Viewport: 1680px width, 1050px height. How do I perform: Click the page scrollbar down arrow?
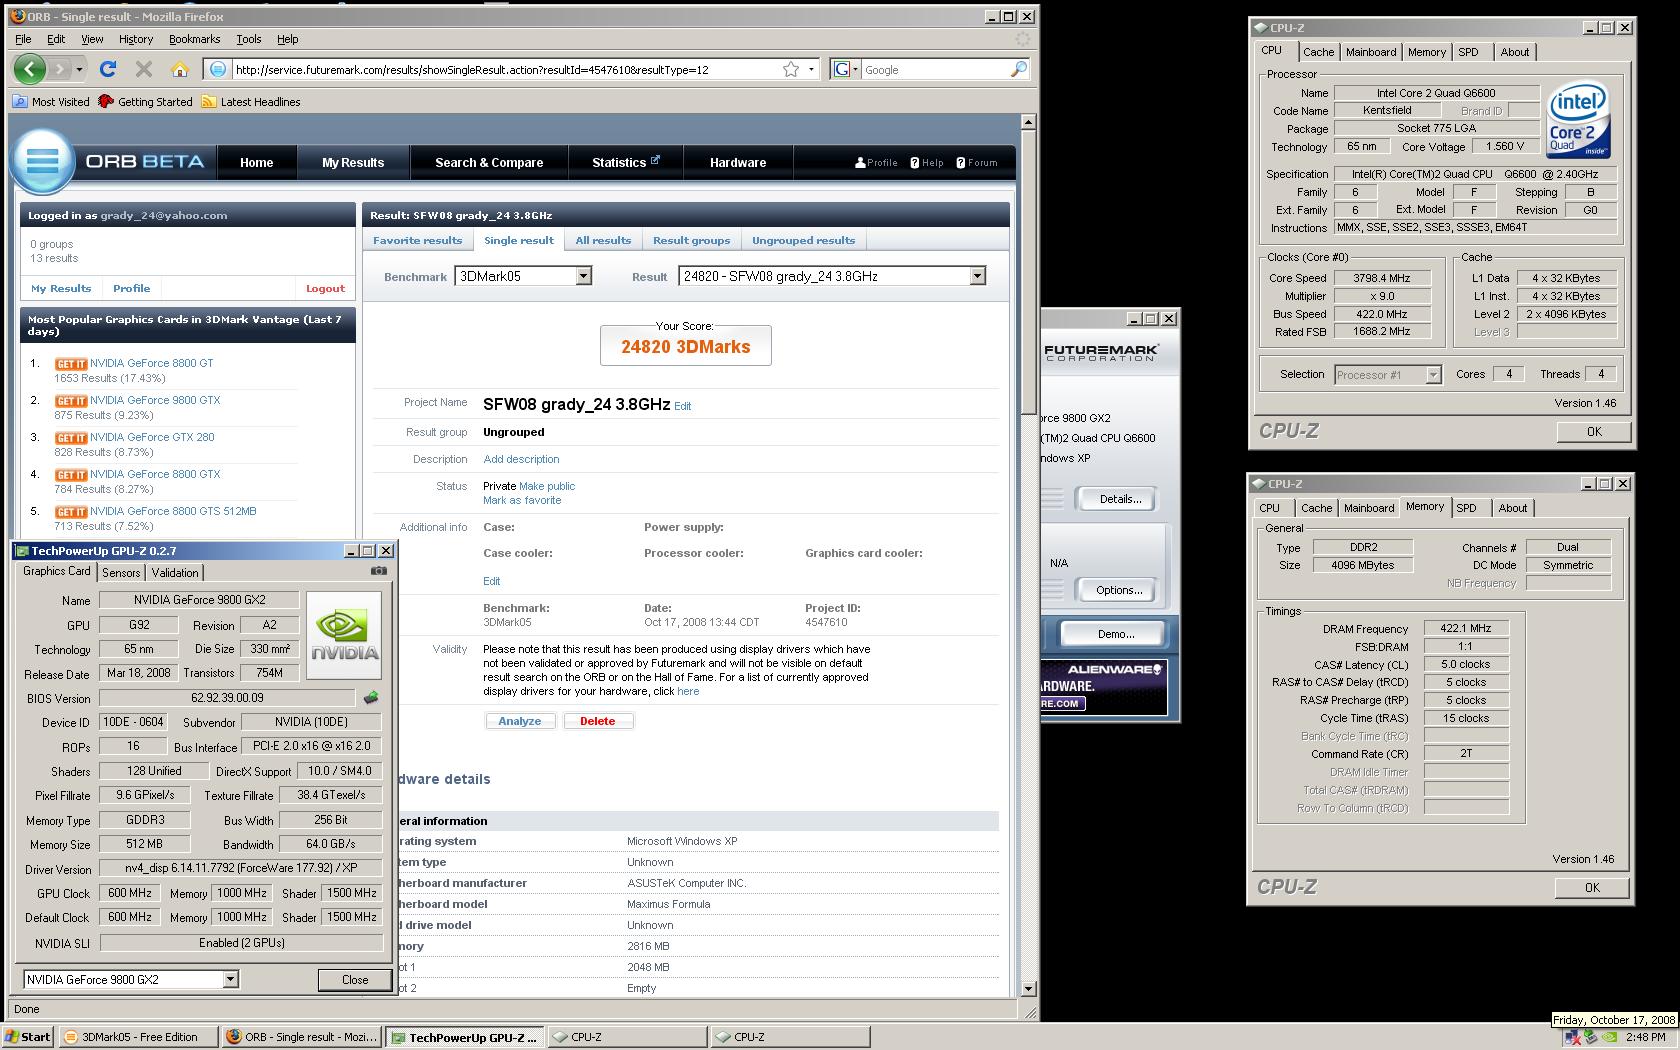click(x=1028, y=988)
